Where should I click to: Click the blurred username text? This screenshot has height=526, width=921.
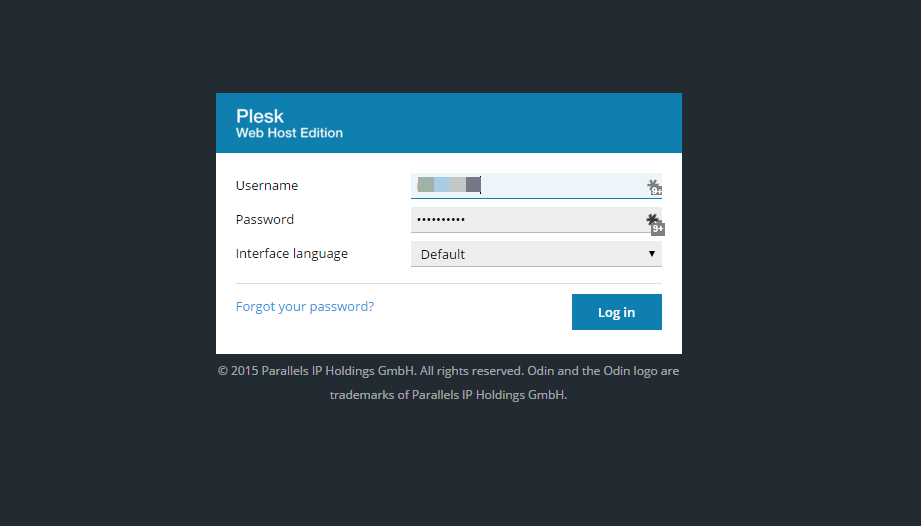coord(449,185)
